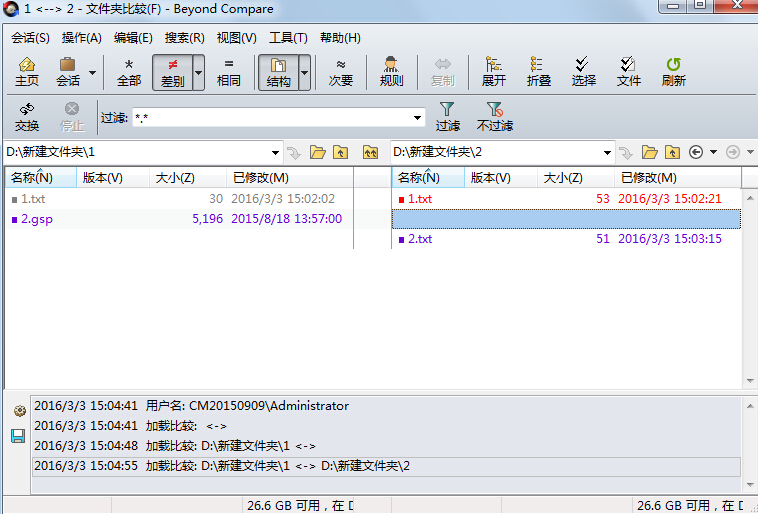Open the 过滤 field dropdown arrow

coord(417,117)
